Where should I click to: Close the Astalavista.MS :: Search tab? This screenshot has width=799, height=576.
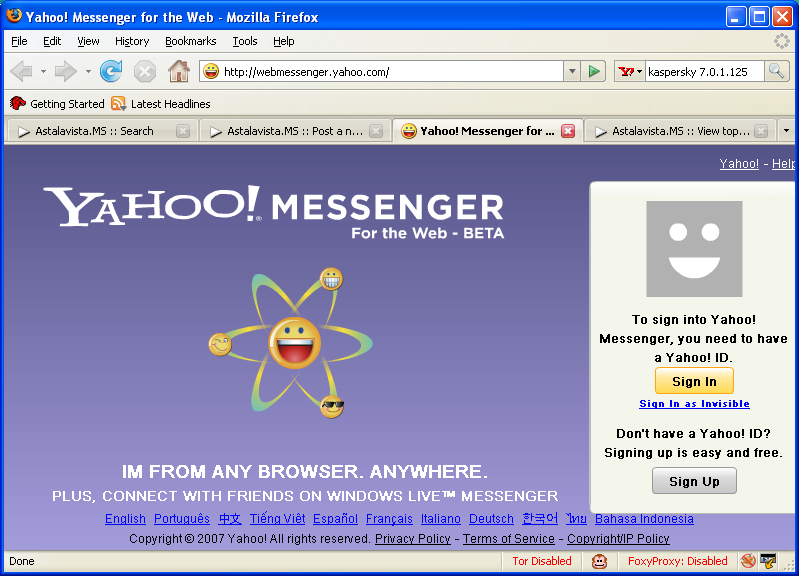(183, 132)
